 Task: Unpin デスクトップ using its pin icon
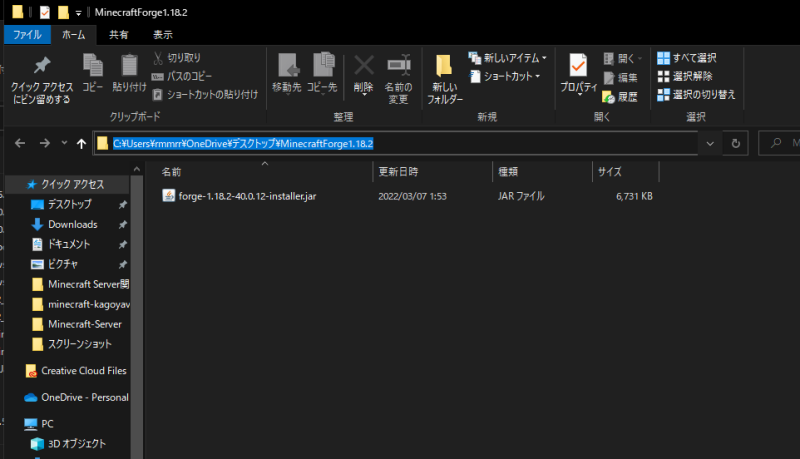pyautogui.click(x=122, y=205)
